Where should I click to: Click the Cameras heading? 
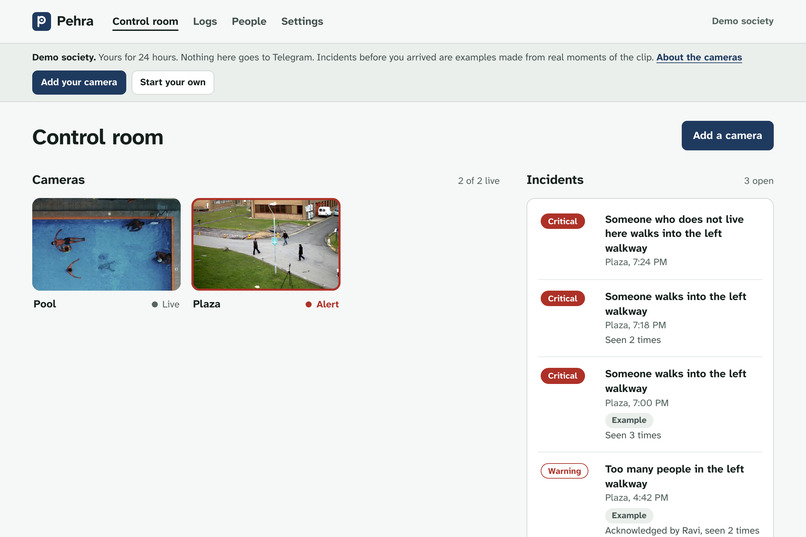58,180
